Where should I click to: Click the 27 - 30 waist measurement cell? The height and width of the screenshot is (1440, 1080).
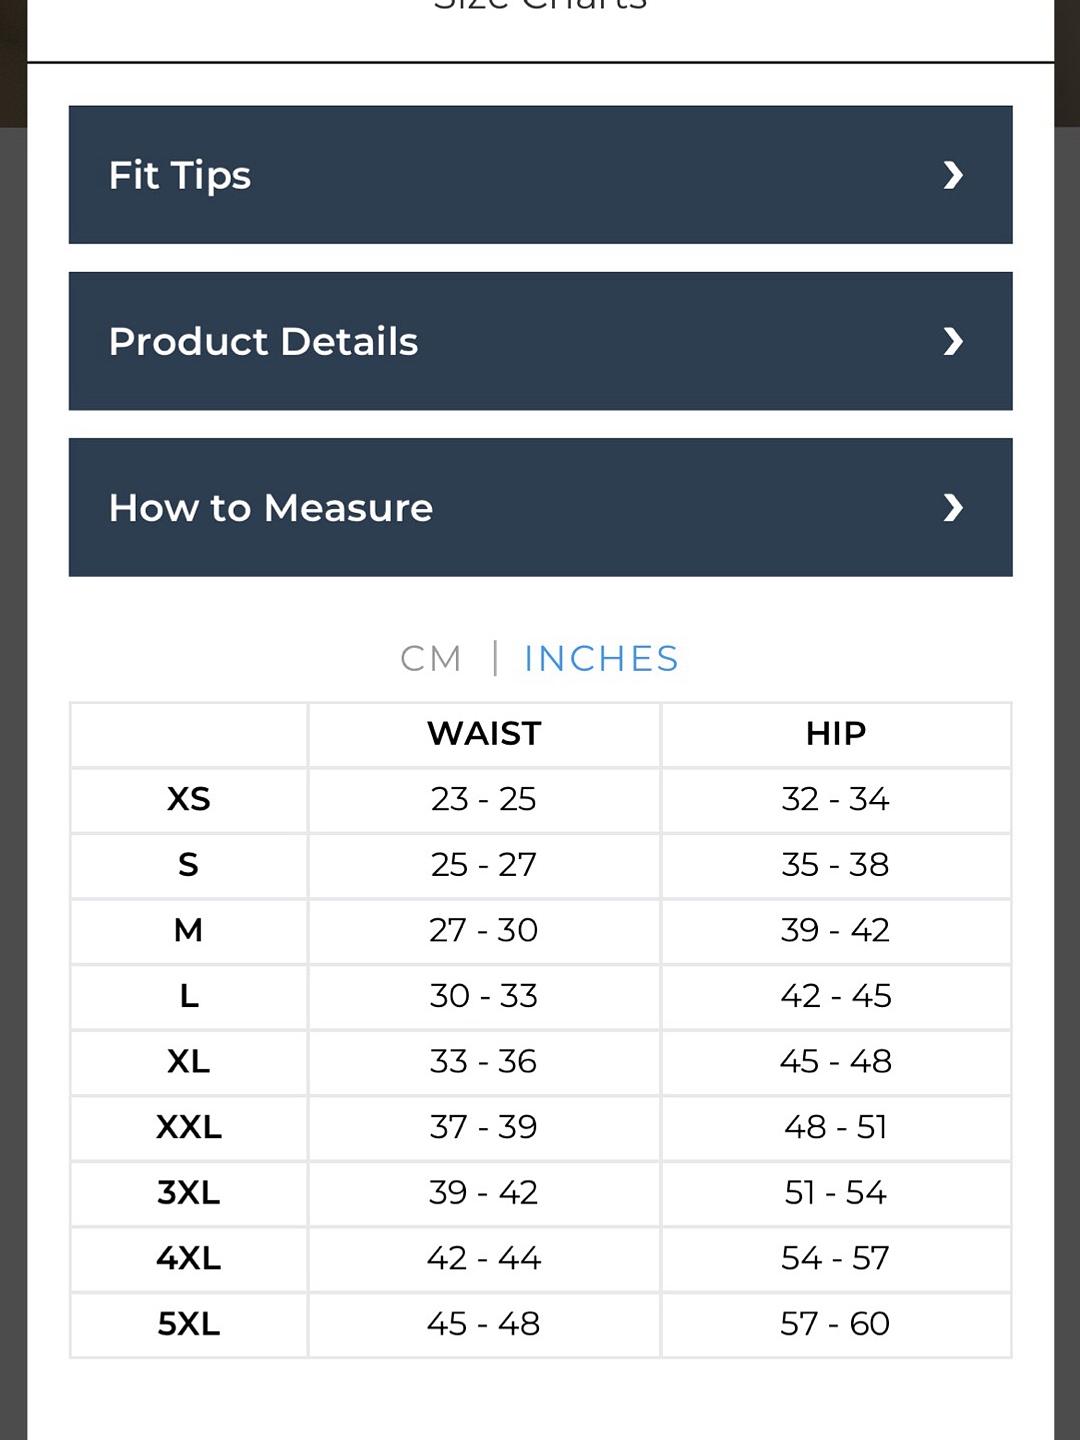pos(484,930)
